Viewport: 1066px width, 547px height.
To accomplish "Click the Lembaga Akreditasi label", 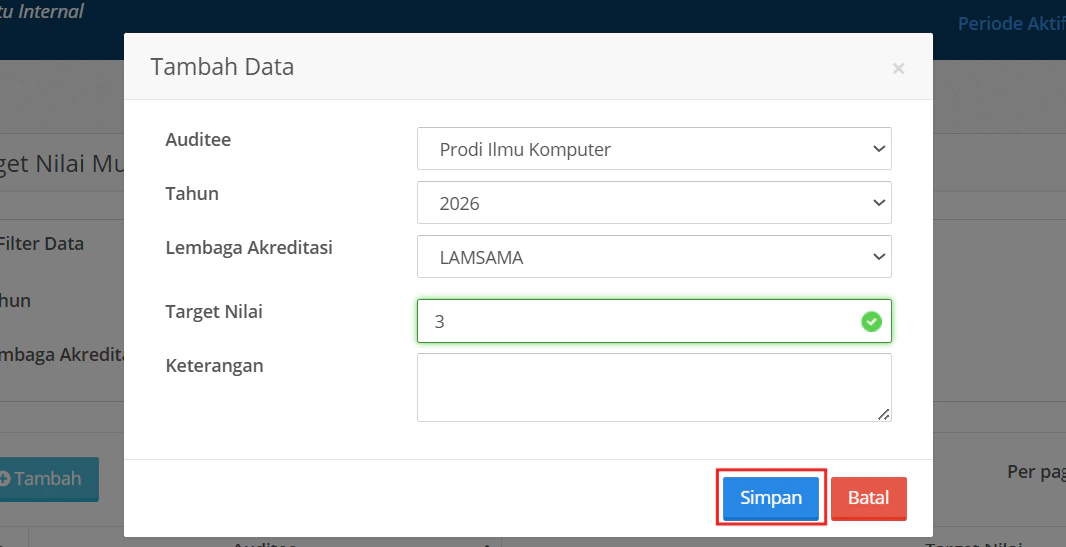I will pos(249,247).
